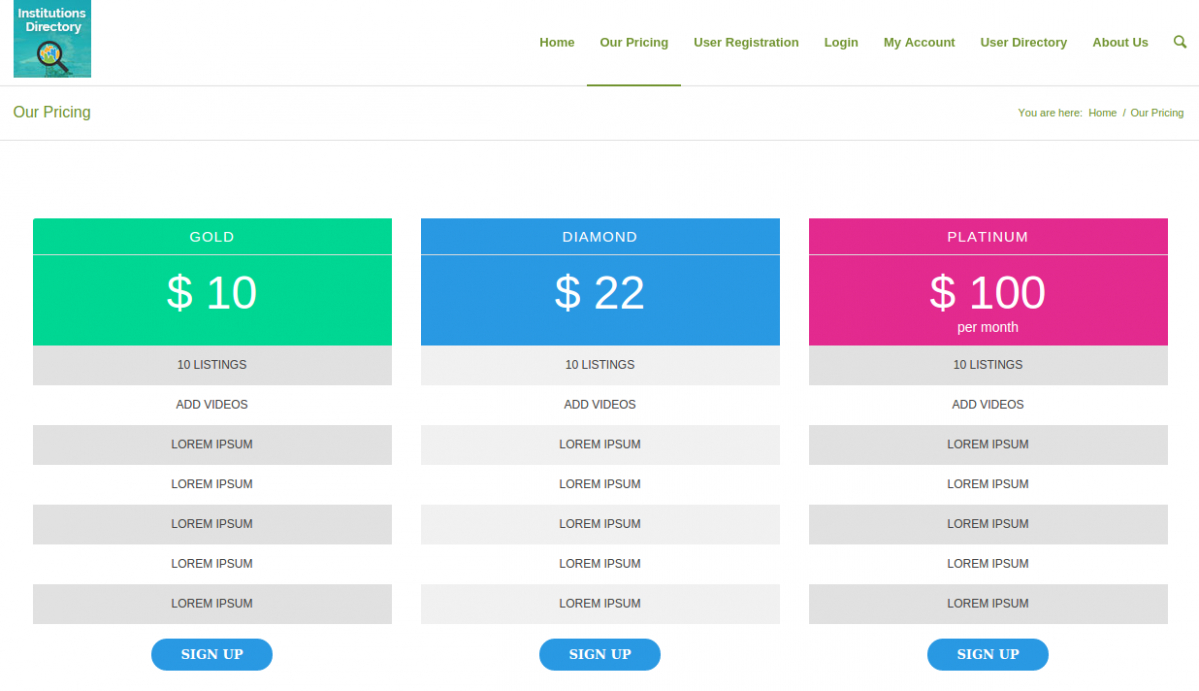The width and height of the screenshot is (1199, 691).
Task: Visit the About Us page
Action: [1120, 43]
